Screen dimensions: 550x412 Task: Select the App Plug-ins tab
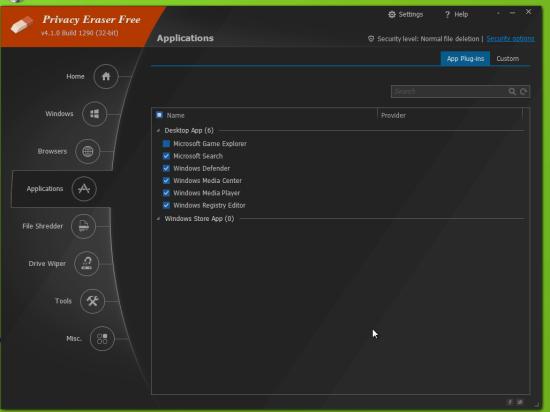(x=465, y=59)
